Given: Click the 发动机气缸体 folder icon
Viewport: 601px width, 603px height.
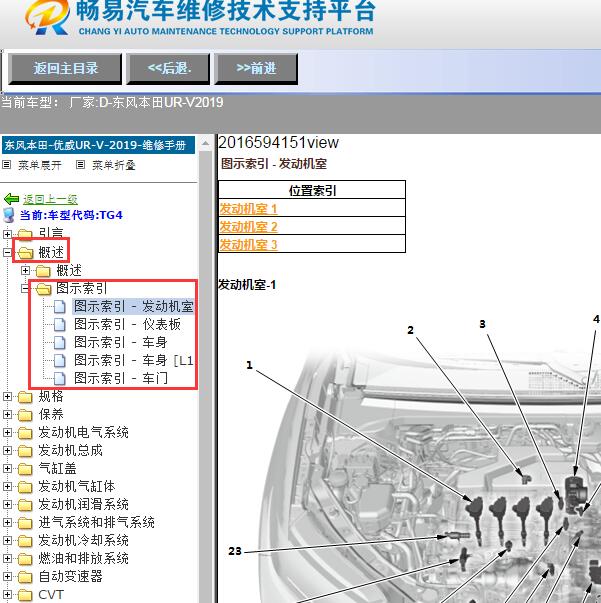Looking at the screenshot, I should click(25, 487).
